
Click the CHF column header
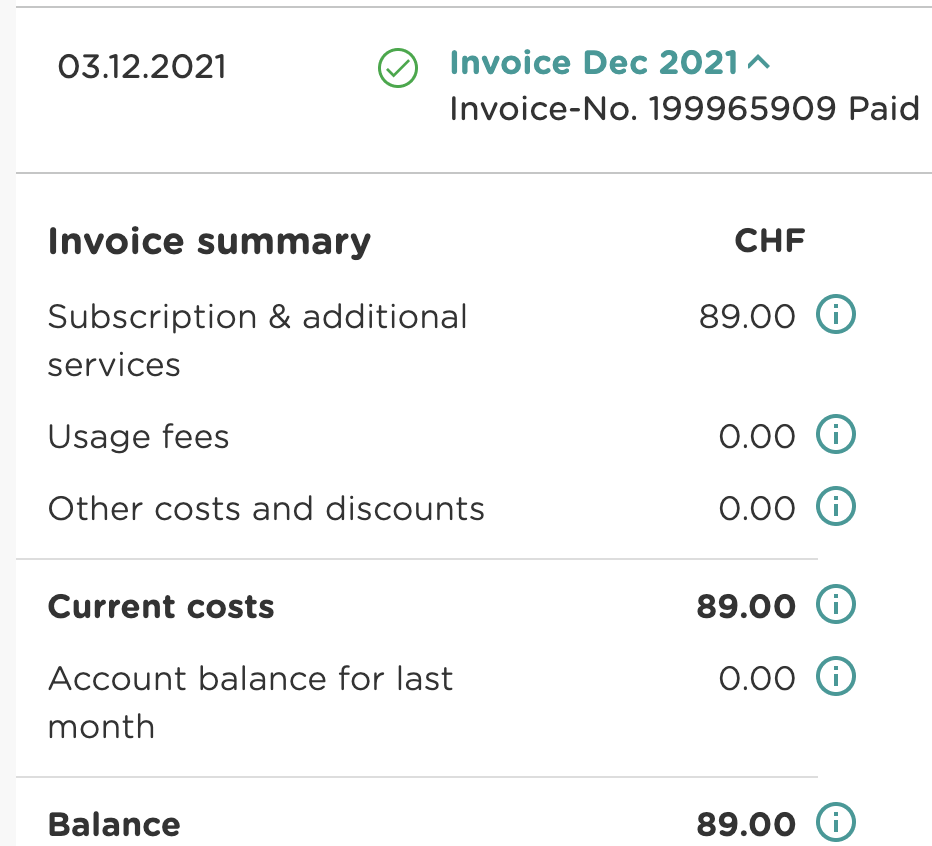[770, 242]
